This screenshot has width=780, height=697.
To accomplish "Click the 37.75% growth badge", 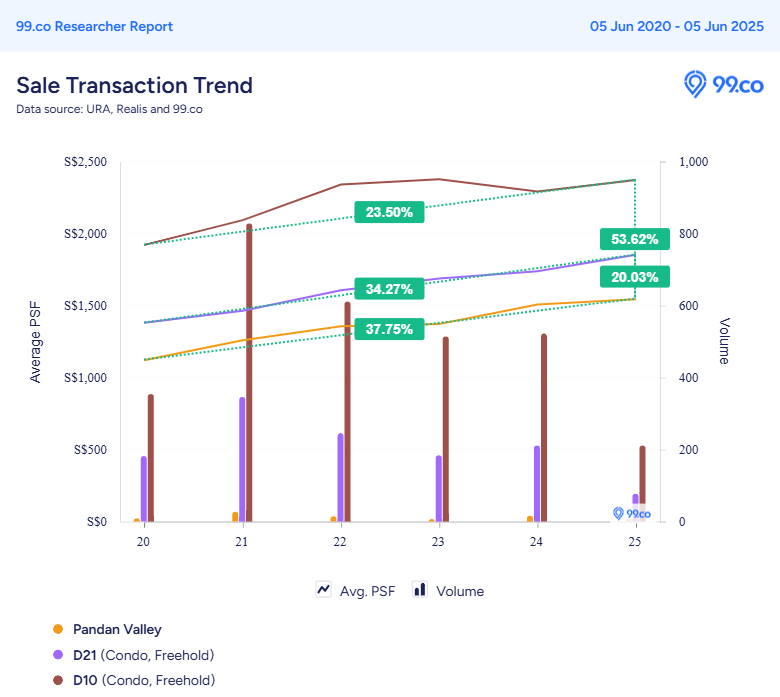I will pyautogui.click(x=389, y=329).
